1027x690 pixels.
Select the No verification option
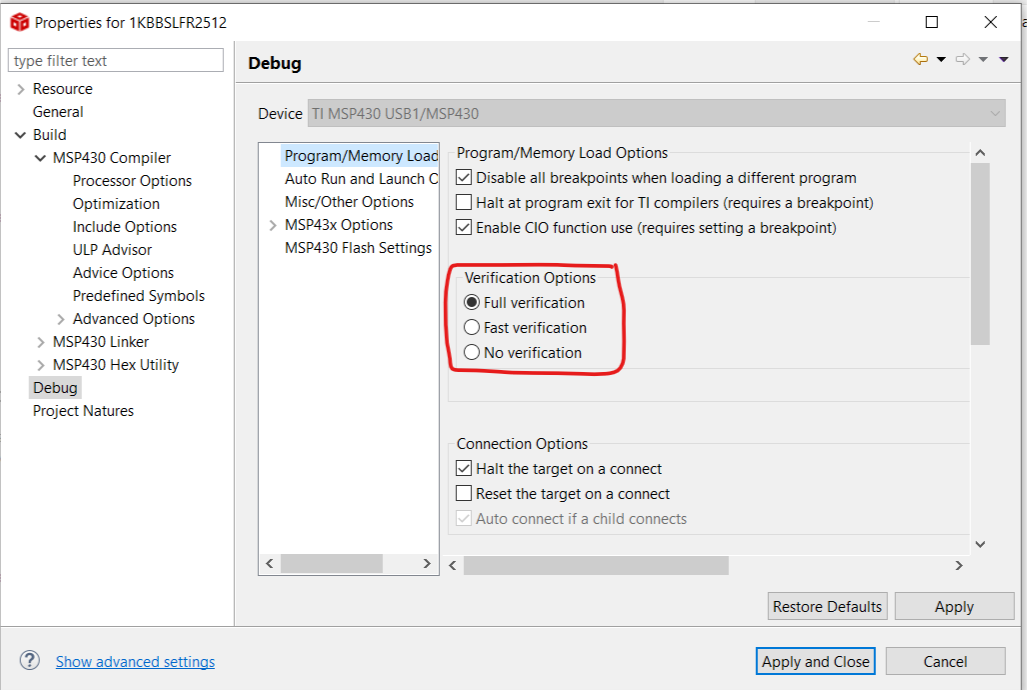pos(472,353)
